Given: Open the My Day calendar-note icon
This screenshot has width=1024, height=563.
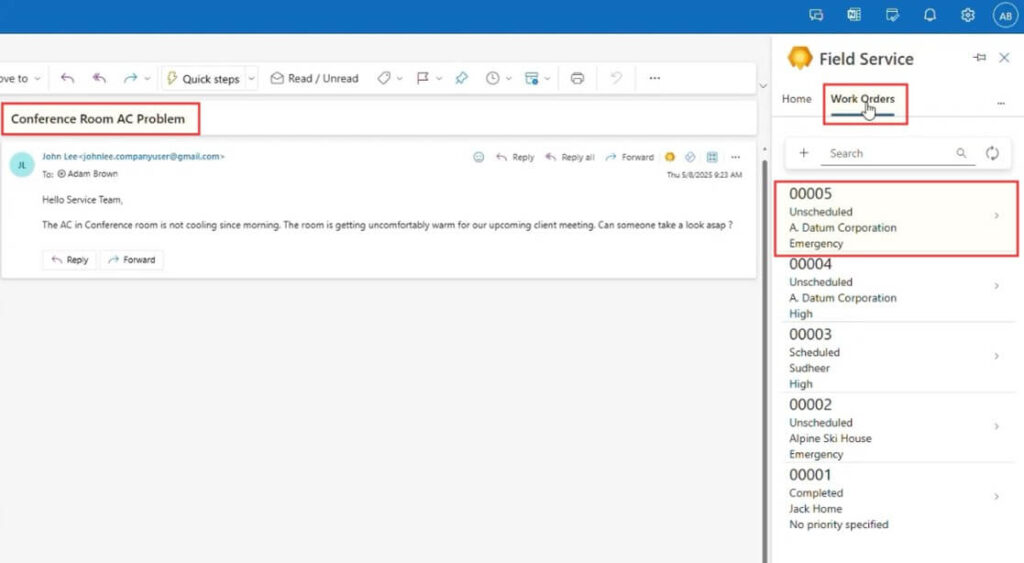Looking at the screenshot, I should (x=892, y=15).
